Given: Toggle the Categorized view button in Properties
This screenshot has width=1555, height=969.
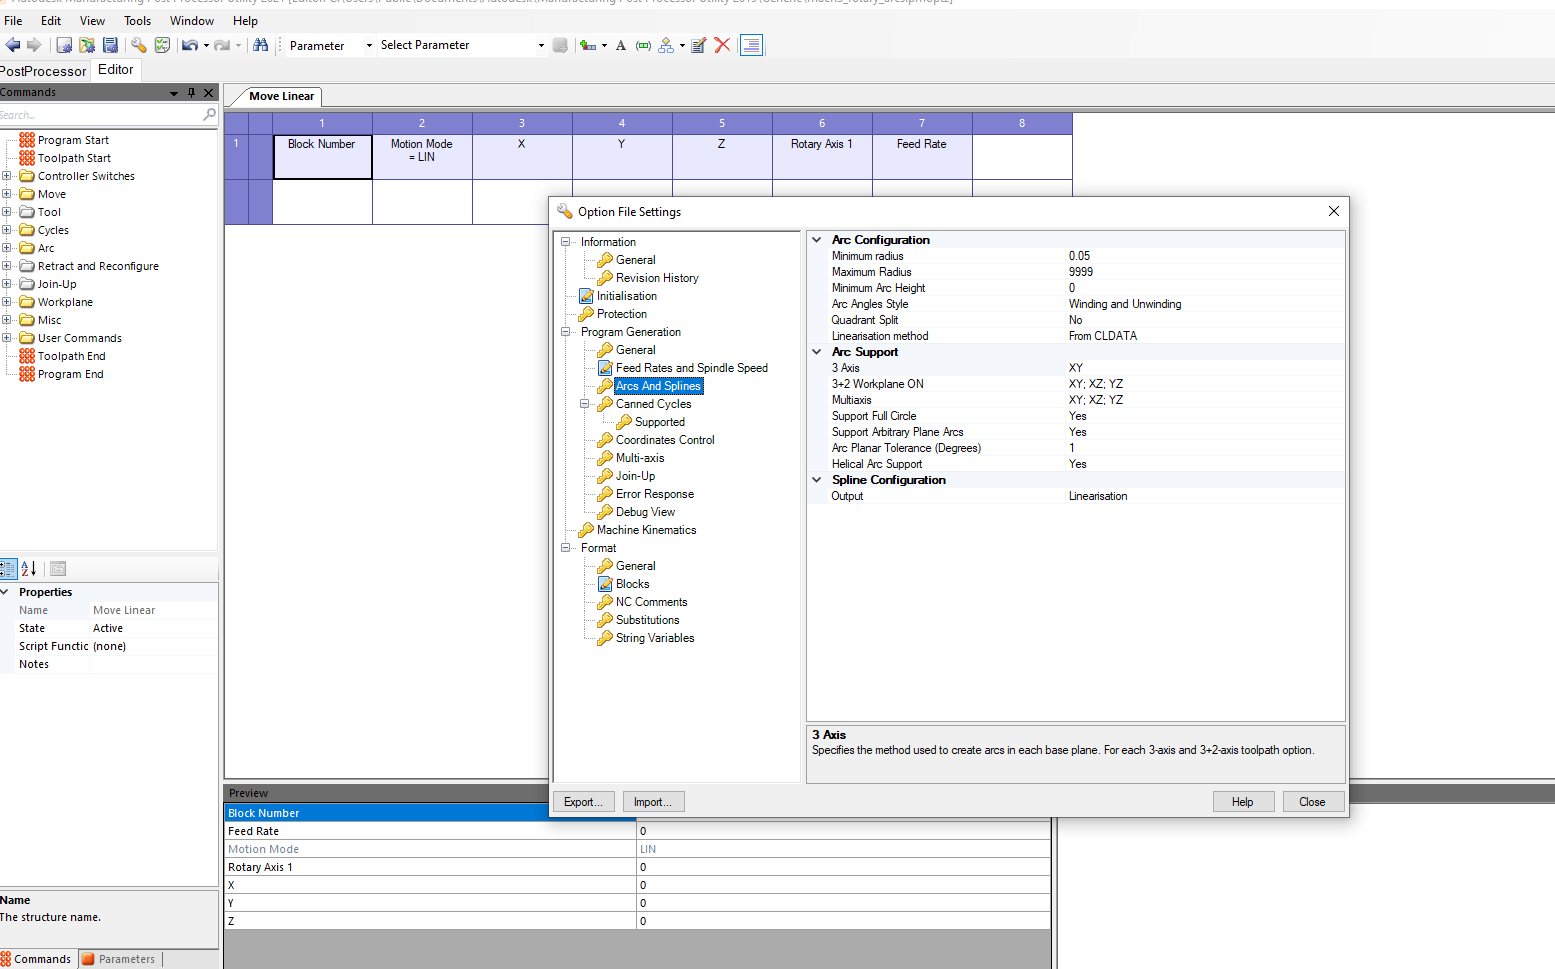Looking at the screenshot, I should coord(8,569).
